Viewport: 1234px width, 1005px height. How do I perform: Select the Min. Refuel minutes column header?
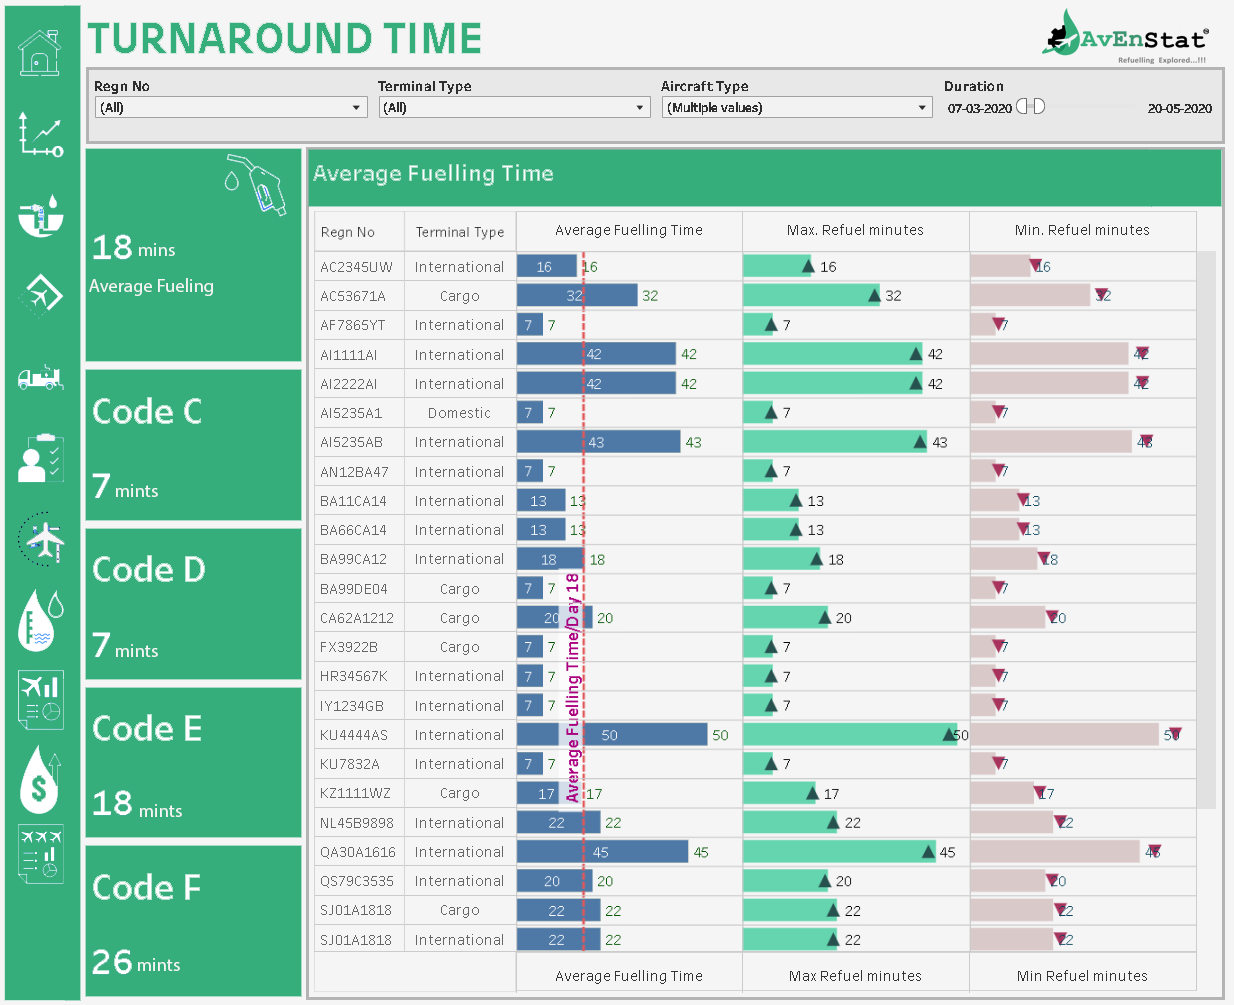1082,230
